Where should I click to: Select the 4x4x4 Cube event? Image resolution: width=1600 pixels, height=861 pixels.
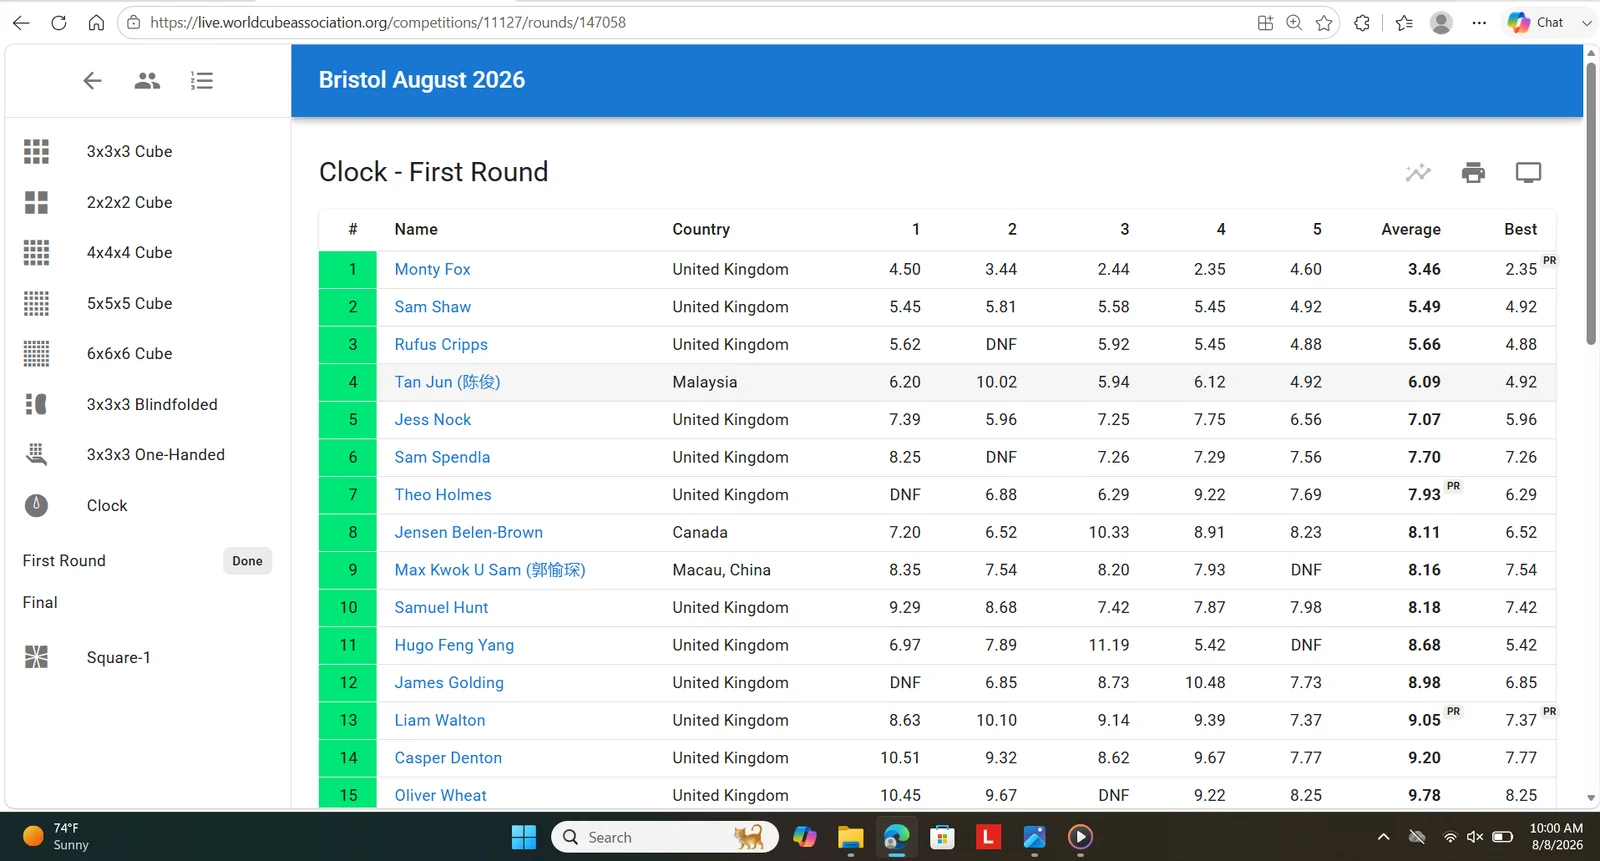tap(148, 253)
